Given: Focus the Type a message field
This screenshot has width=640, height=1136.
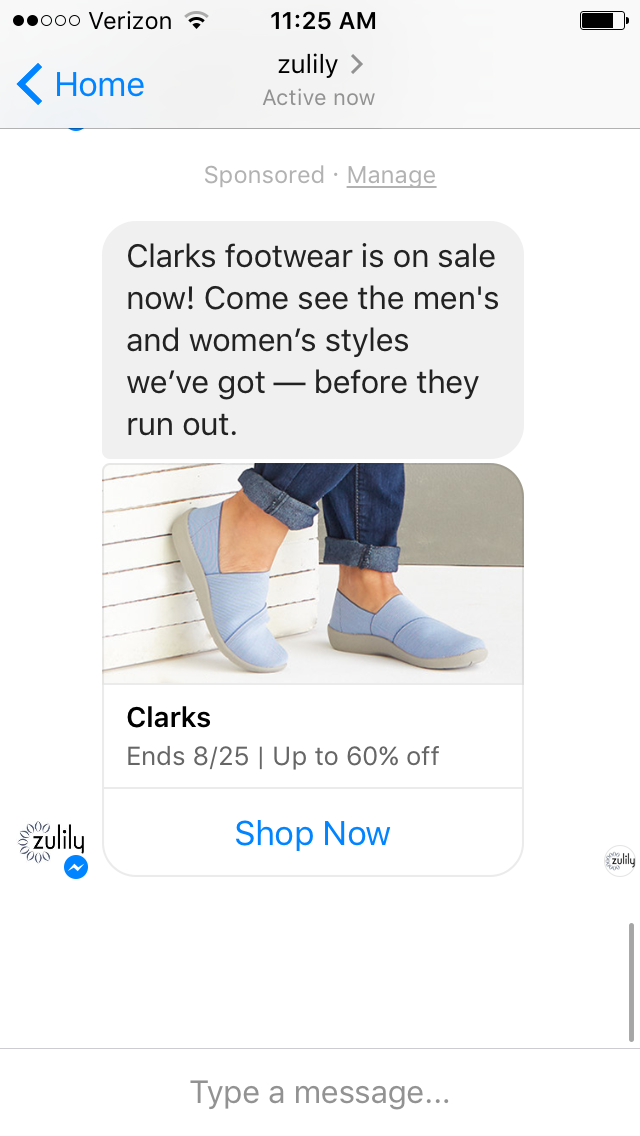Looking at the screenshot, I should pos(320,1093).
